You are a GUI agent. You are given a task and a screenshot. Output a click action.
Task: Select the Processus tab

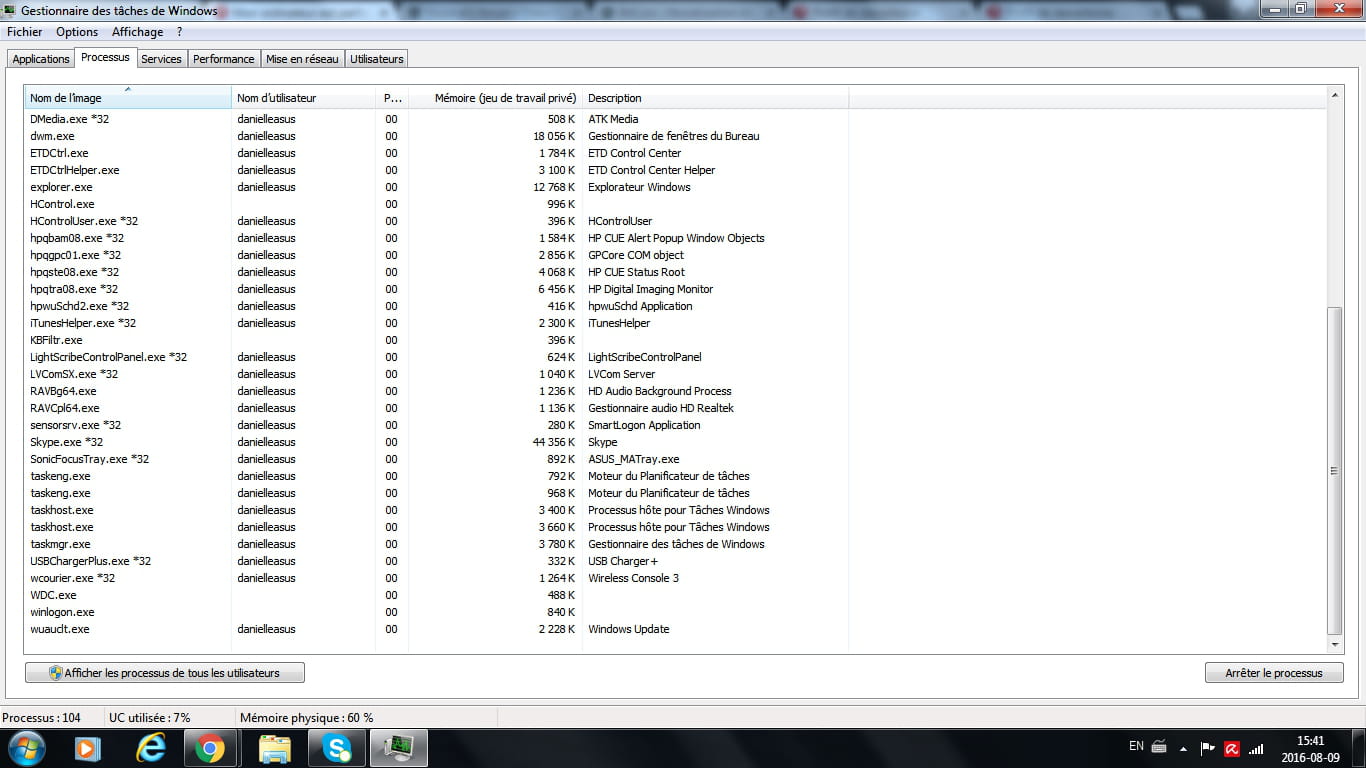tap(105, 57)
